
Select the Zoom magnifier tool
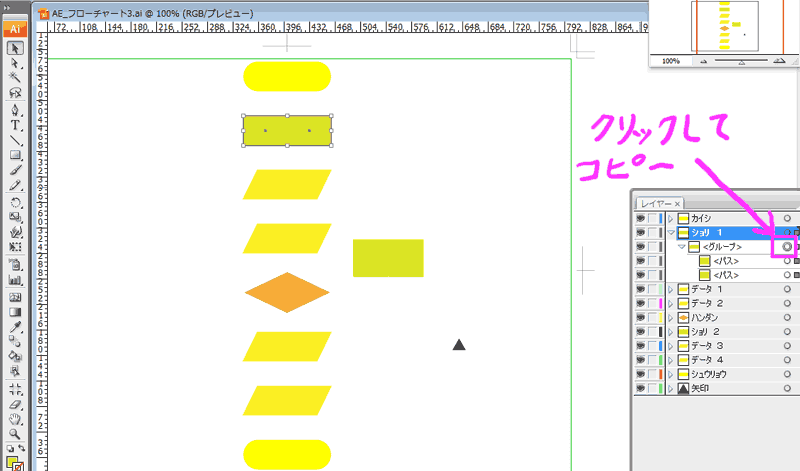[x=15, y=434]
